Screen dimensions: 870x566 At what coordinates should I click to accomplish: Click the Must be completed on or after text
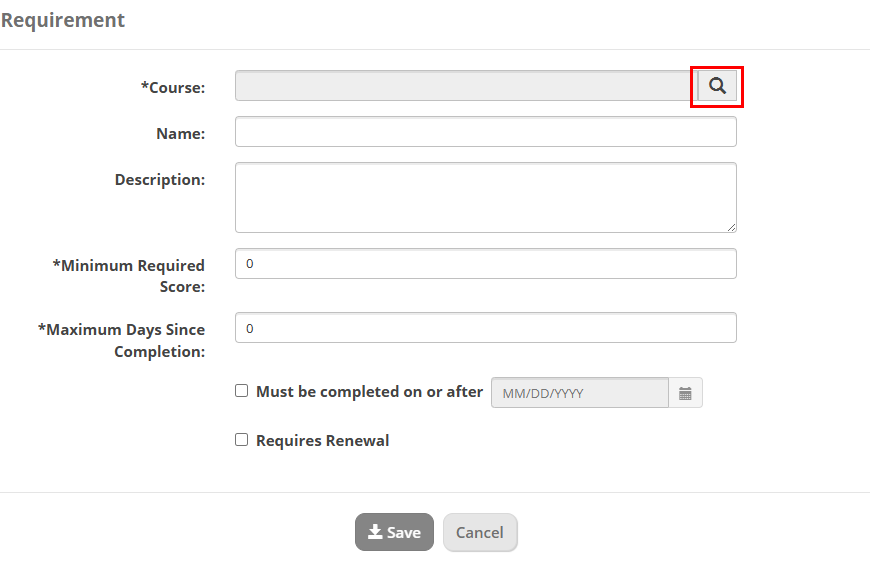[x=369, y=392]
